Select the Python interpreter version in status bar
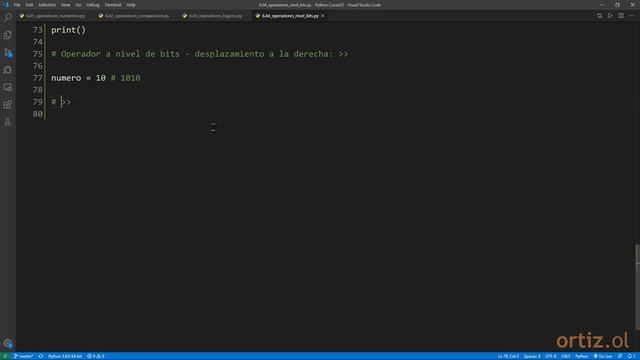640x360 pixels. tap(65, 356)
